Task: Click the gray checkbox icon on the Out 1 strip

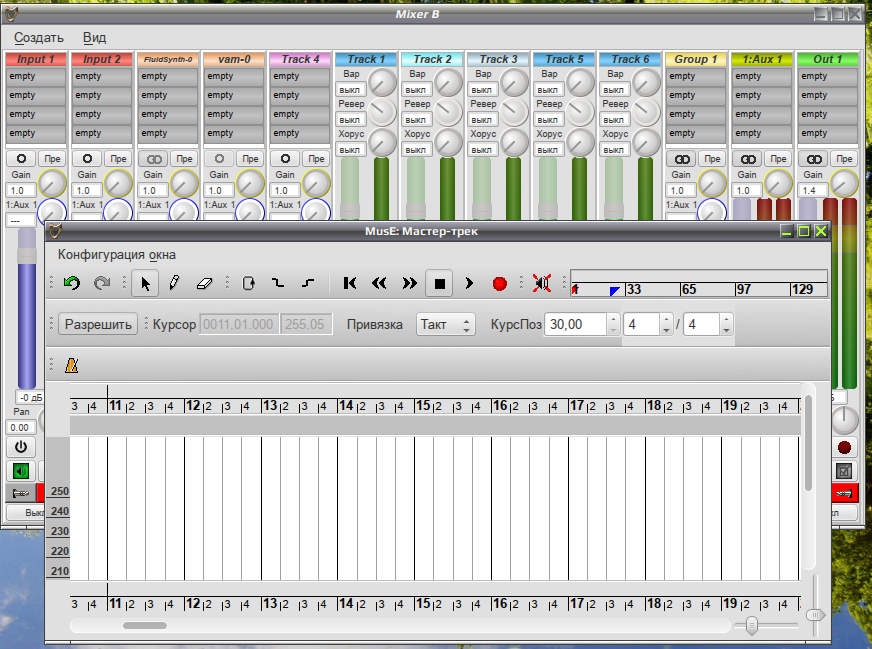Action: [x=844, y=472]
